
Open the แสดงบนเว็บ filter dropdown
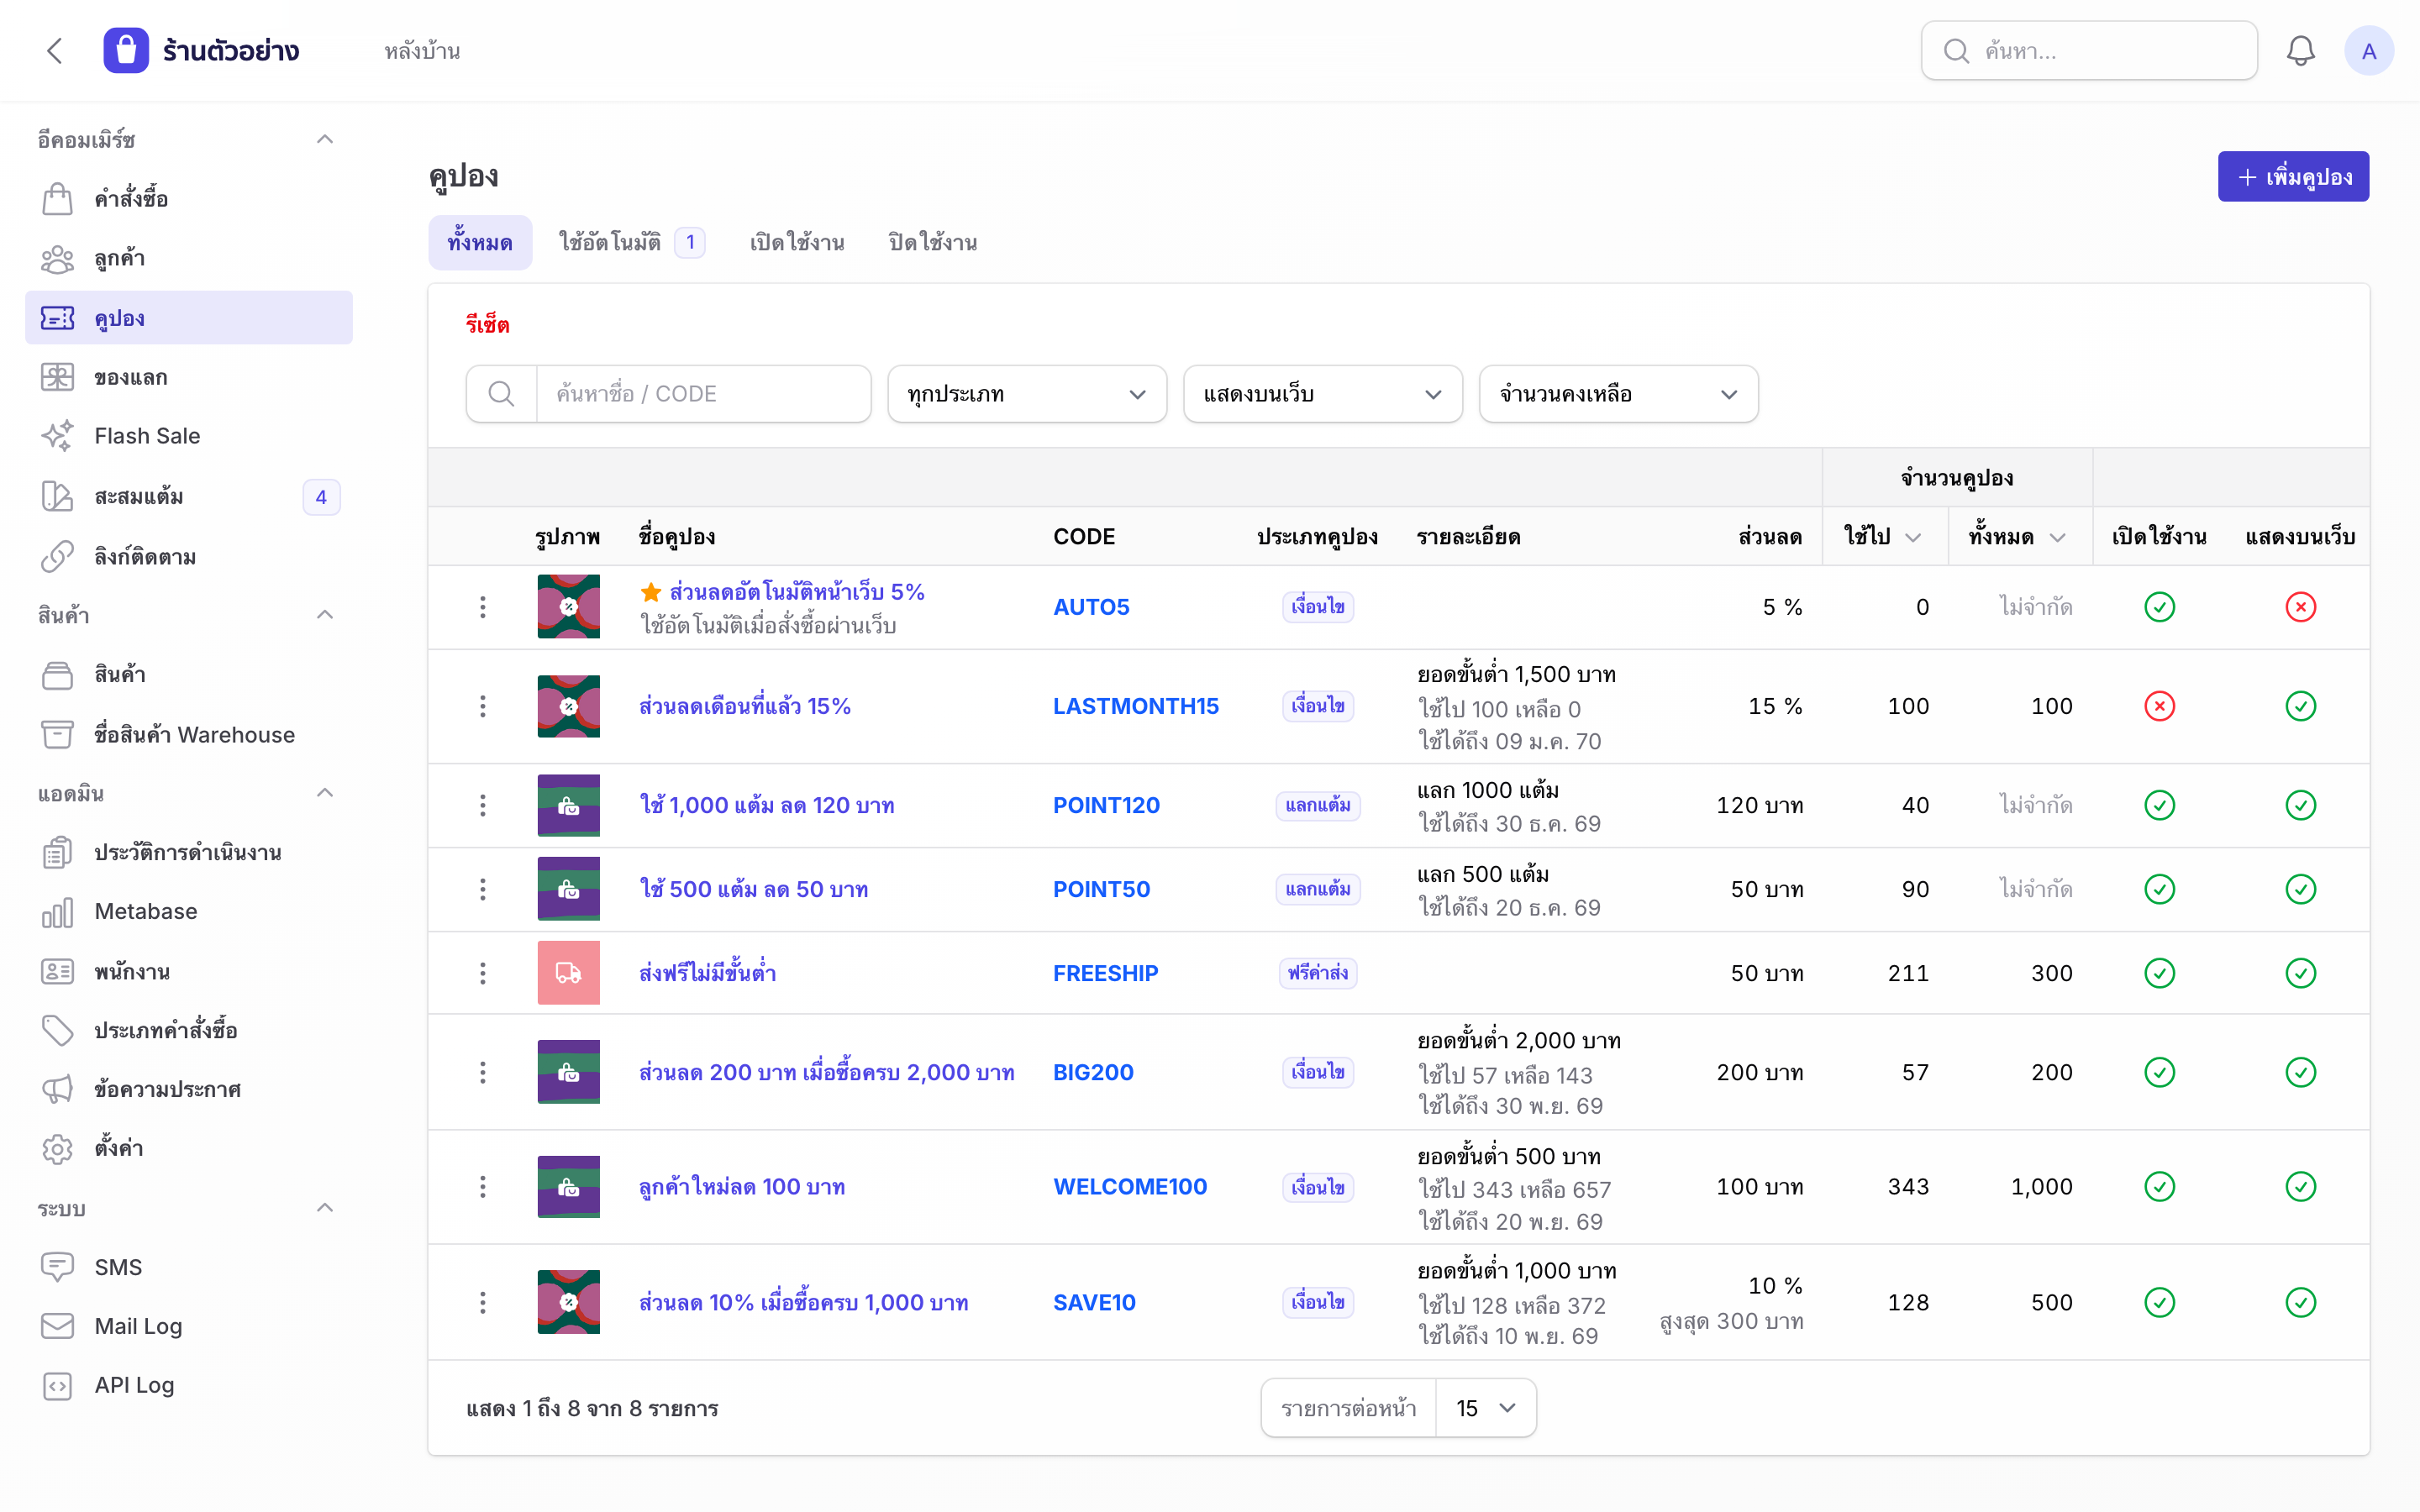(x=1322, y=394)
